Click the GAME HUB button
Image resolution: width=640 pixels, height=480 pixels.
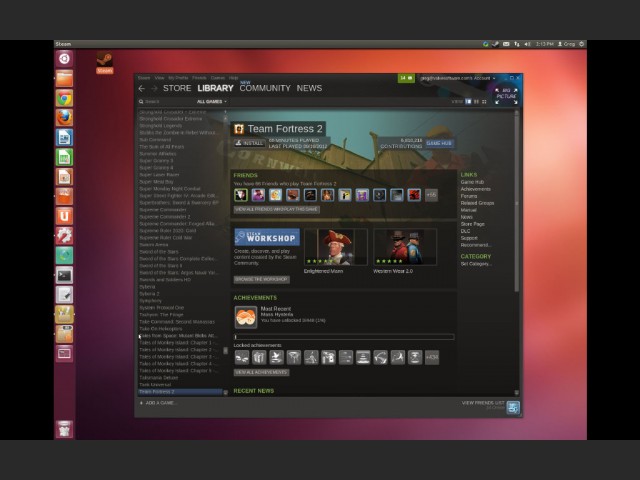pyautogui.click(x=439, y=143)
